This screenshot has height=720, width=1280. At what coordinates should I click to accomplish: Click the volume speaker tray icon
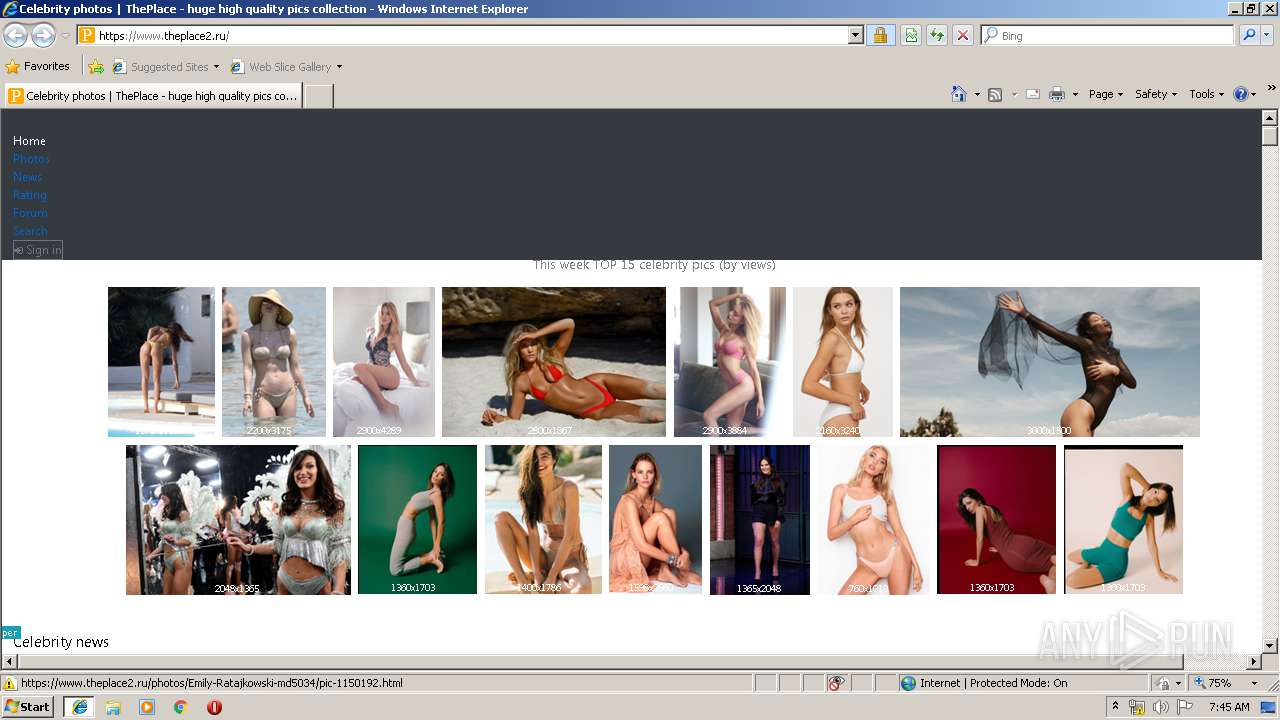[x=1160, y=707]
